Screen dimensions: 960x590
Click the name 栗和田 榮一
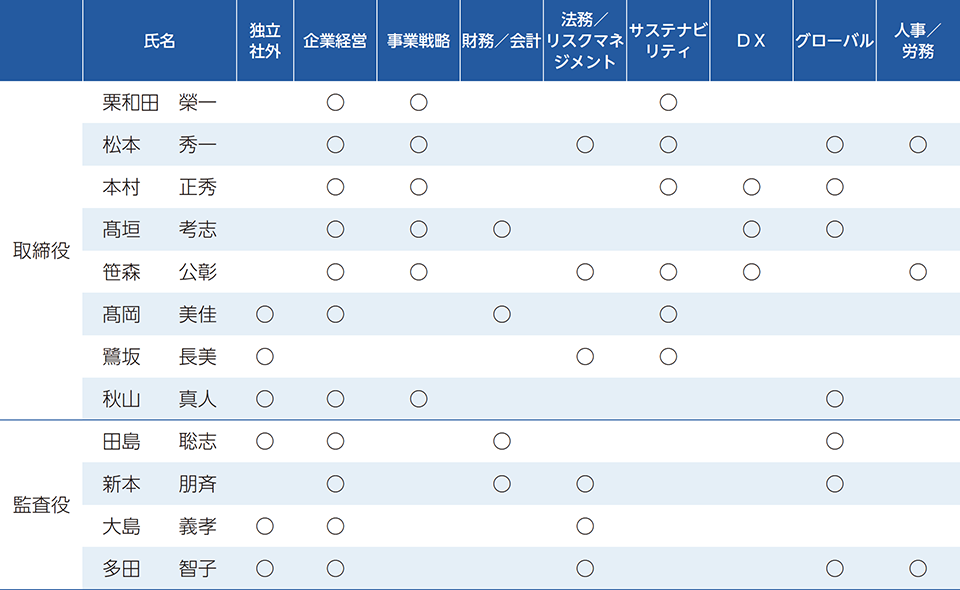click(160, 102)
